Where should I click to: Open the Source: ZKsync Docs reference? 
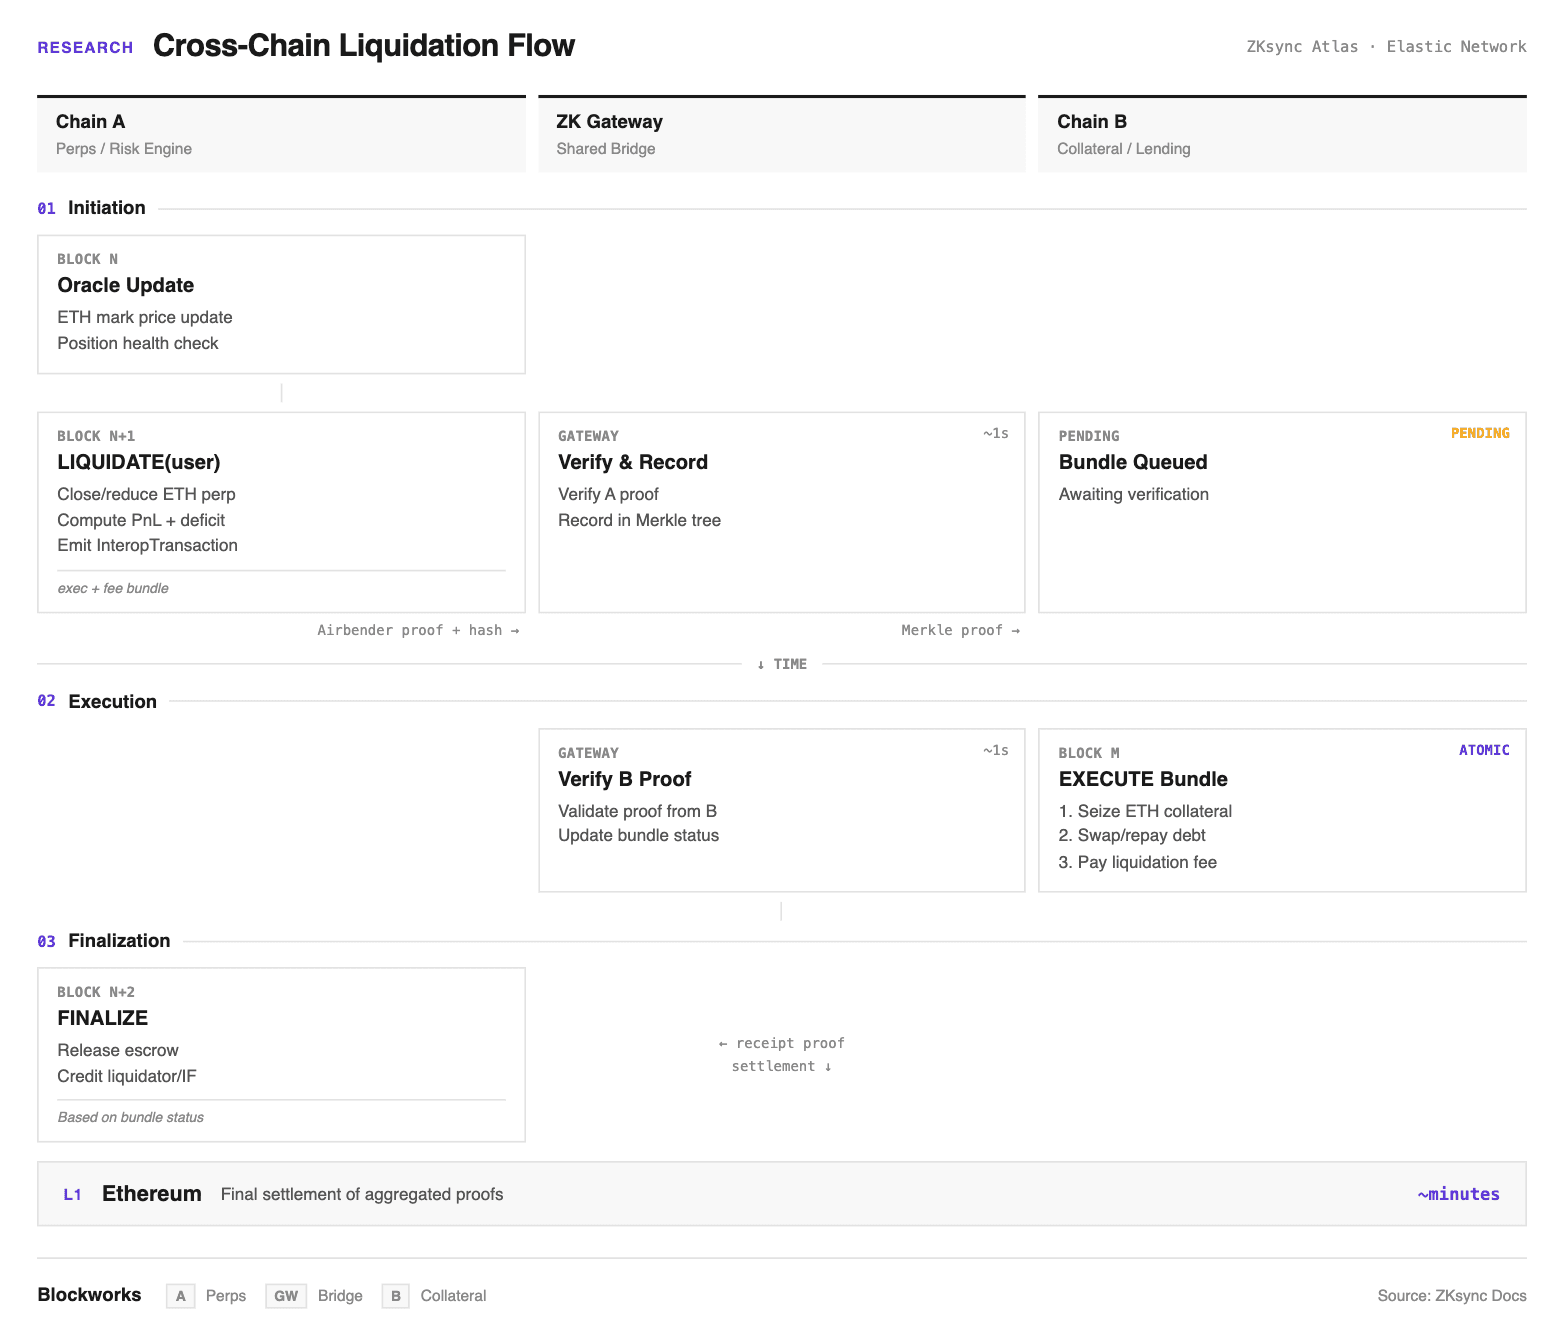coord(1451,1296)
